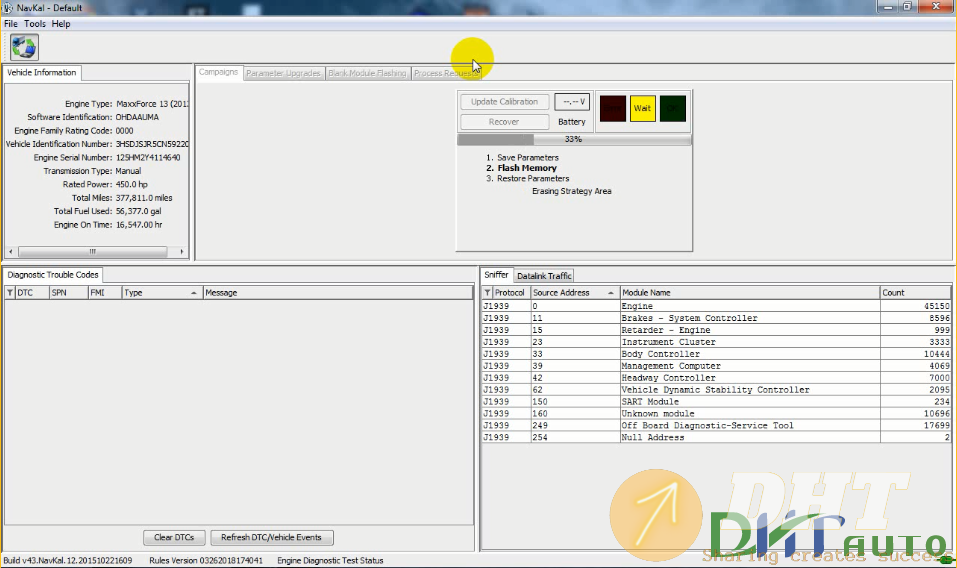The width and height of the screenshot is (957, 568).
Task: Click the Flash Memory step text
Action: click(x=527, y=168)
